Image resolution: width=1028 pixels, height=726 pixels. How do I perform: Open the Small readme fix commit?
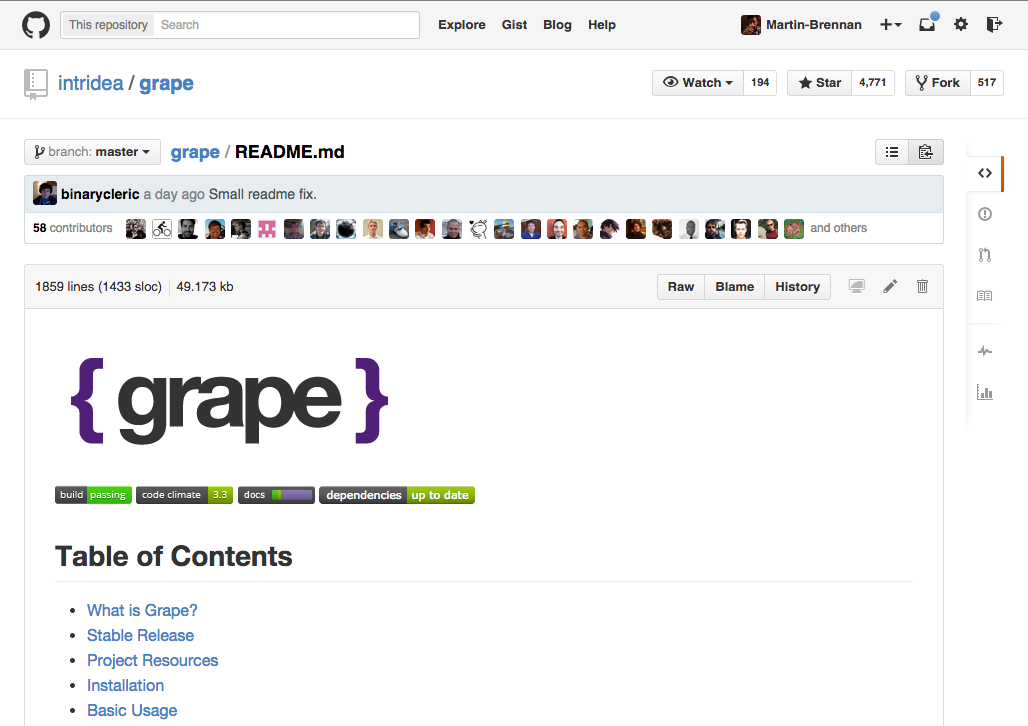[262, 194]
